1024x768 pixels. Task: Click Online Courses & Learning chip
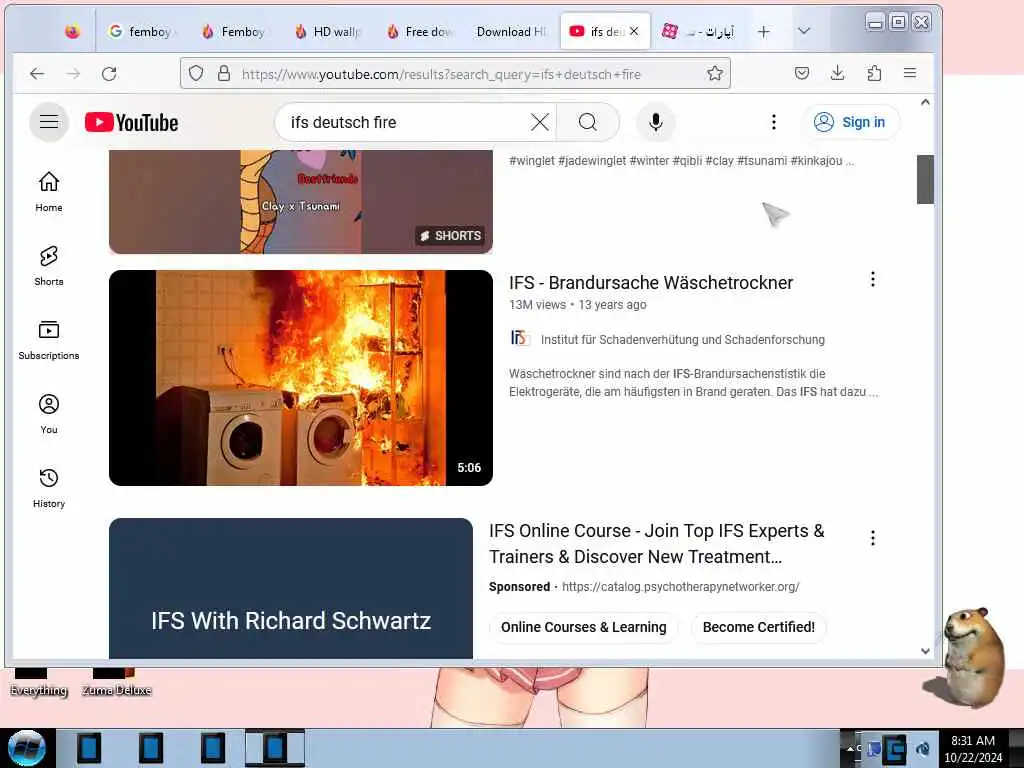(x=584, y=627)
